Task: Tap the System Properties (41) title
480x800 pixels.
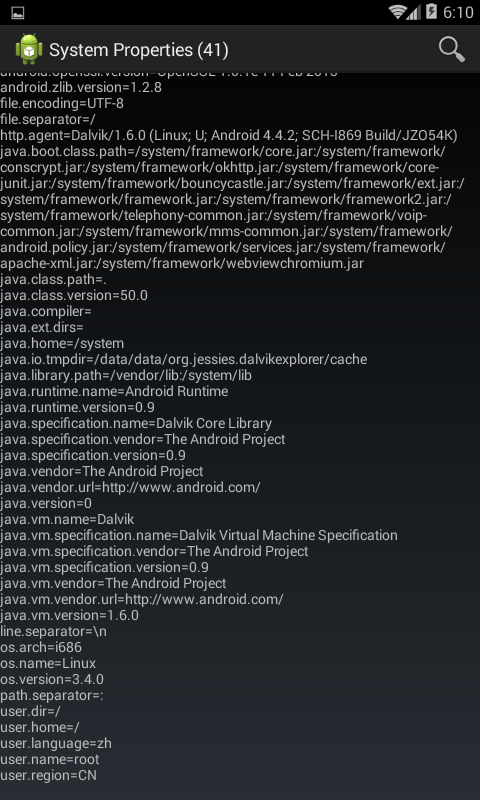Action: coord(138,50)
